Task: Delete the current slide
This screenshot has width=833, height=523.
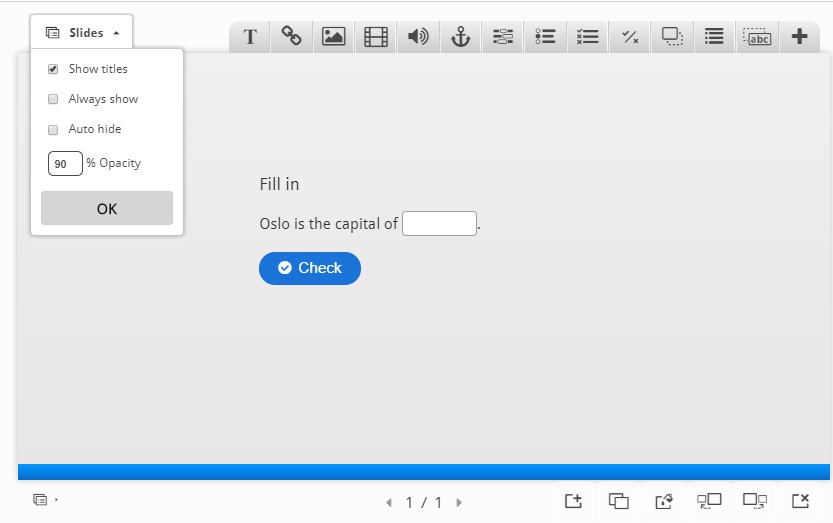Action: click(800, 501)
